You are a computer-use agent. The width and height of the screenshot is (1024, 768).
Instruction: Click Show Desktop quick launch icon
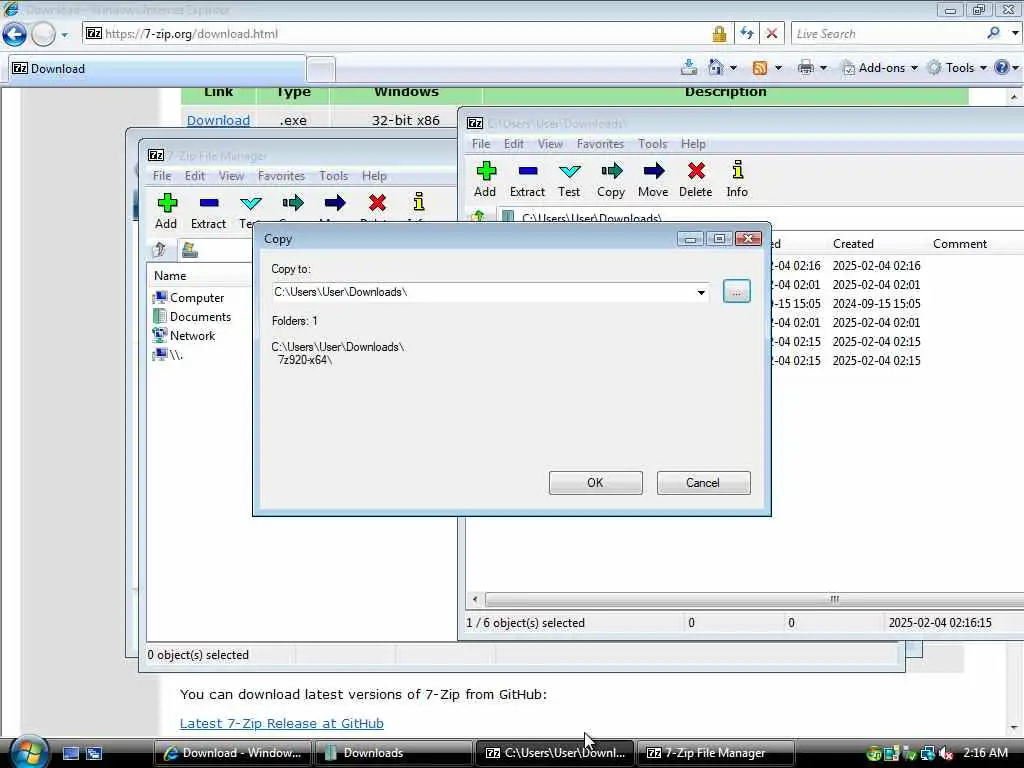(x=71, y=753)
